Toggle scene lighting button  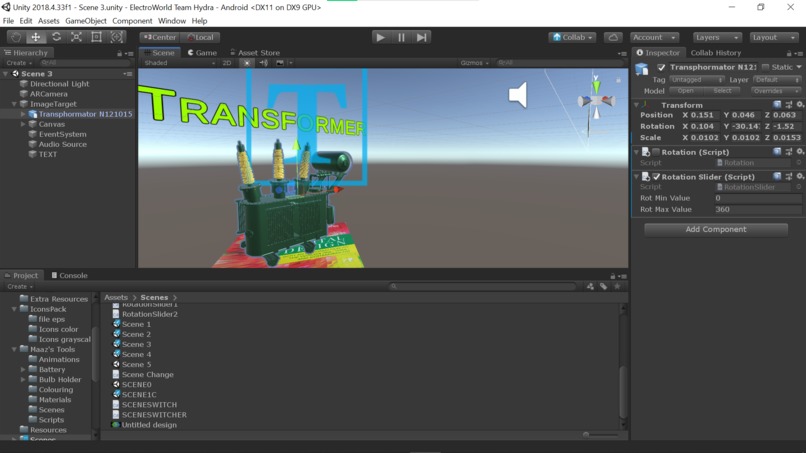(x=247, y=63)
